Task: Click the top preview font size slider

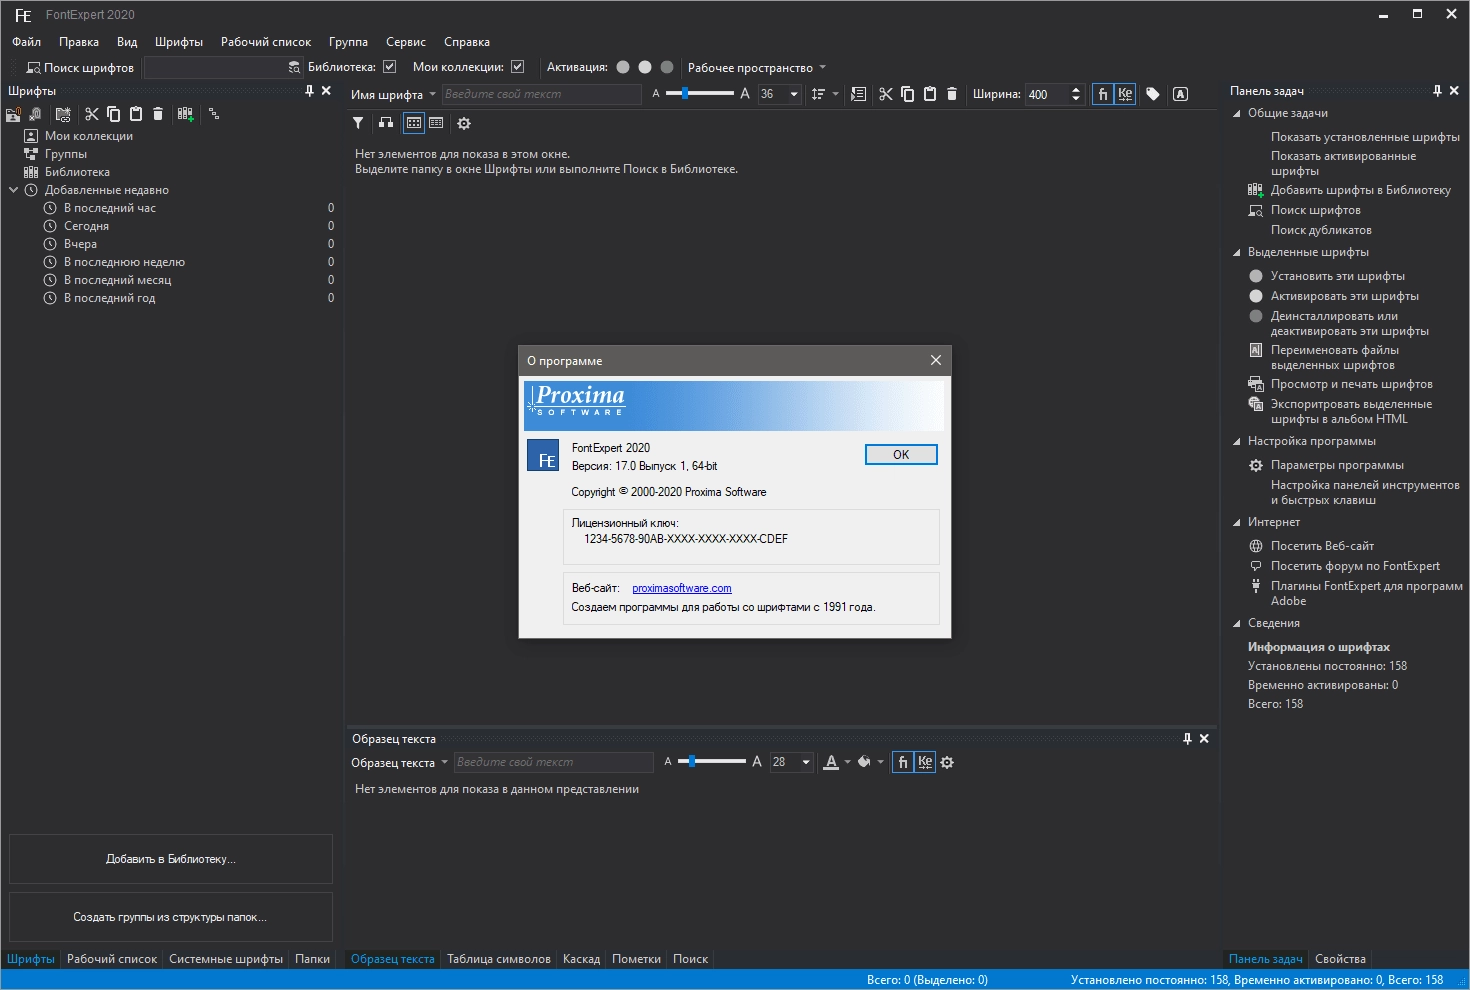Action: point(700,93)
